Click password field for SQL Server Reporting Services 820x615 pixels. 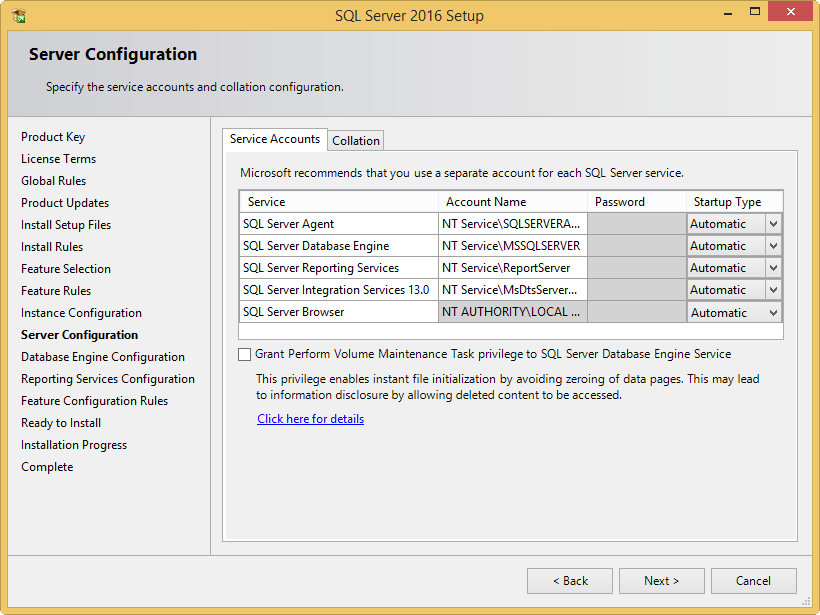[637, 268]
